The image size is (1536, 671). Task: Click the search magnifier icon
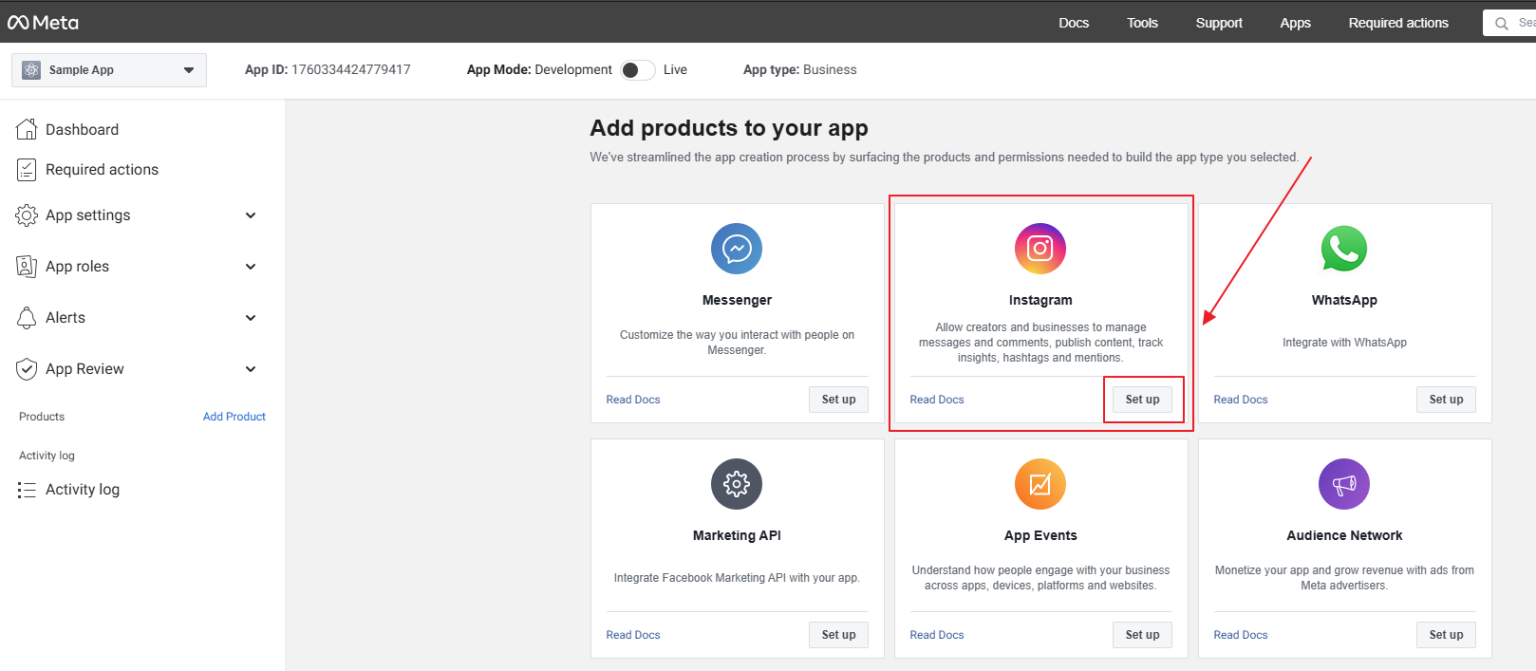point(1499,21)
